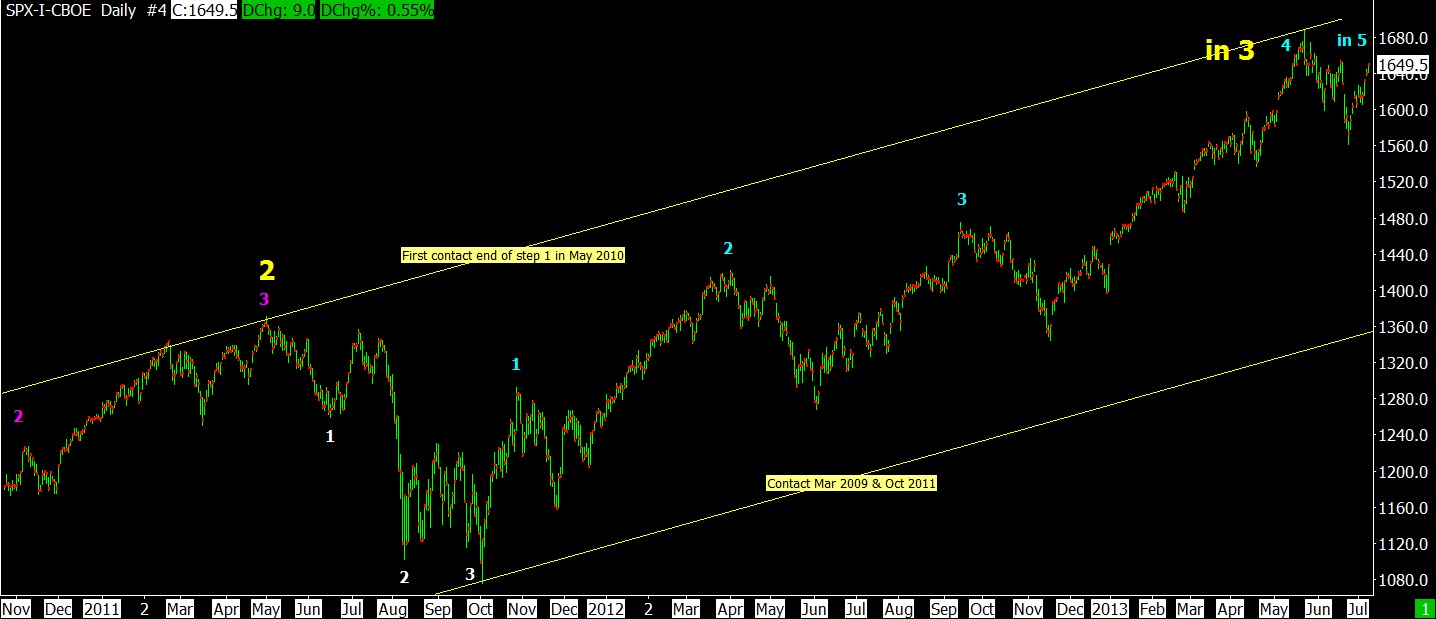The height and width of the screenshot is (619, 1436).
Task: Select the magenta '3' wave label
Action: [264, 298]
